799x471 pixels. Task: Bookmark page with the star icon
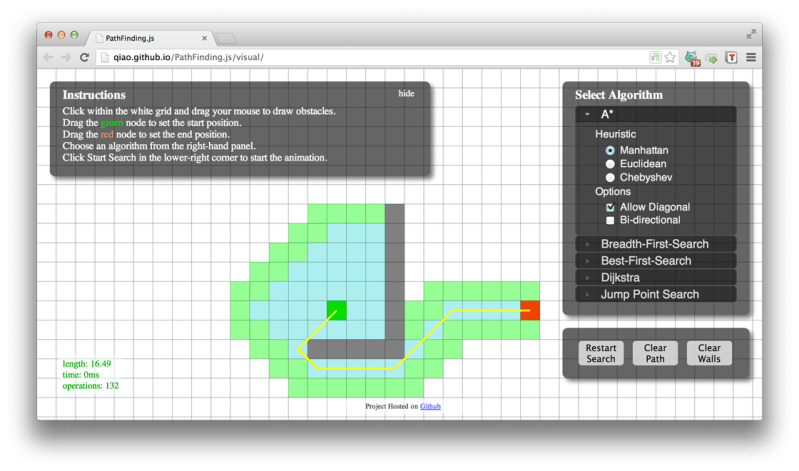(670, 57)
